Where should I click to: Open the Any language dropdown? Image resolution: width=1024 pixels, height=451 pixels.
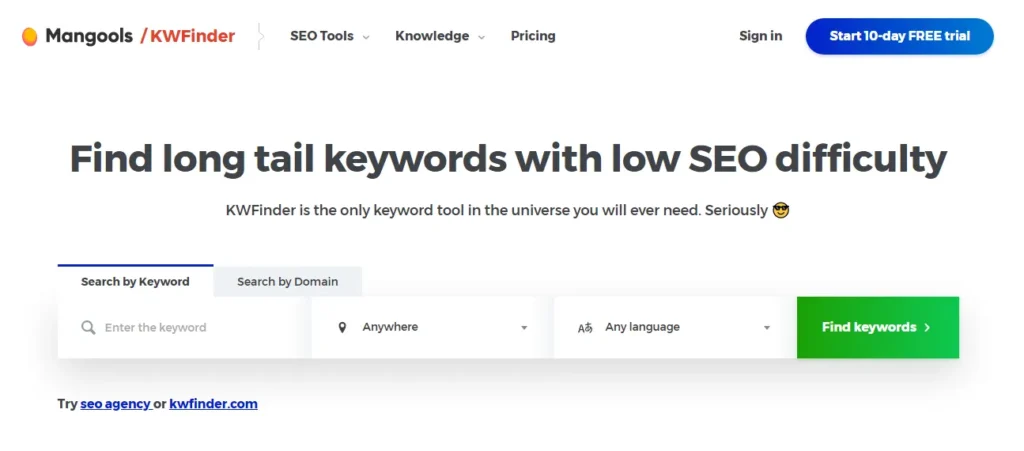click(x=675, y=327)
